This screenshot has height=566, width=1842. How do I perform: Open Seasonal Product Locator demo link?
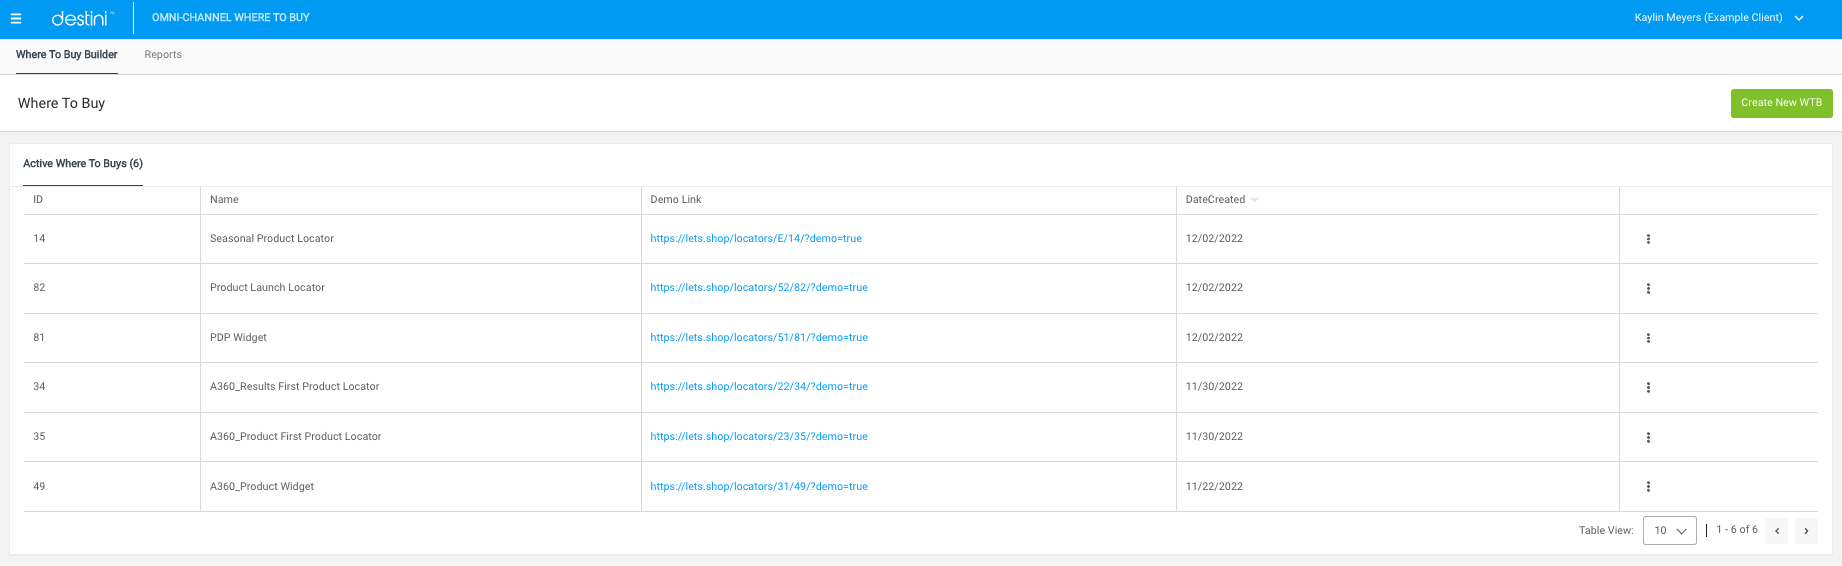coord(756,239)
